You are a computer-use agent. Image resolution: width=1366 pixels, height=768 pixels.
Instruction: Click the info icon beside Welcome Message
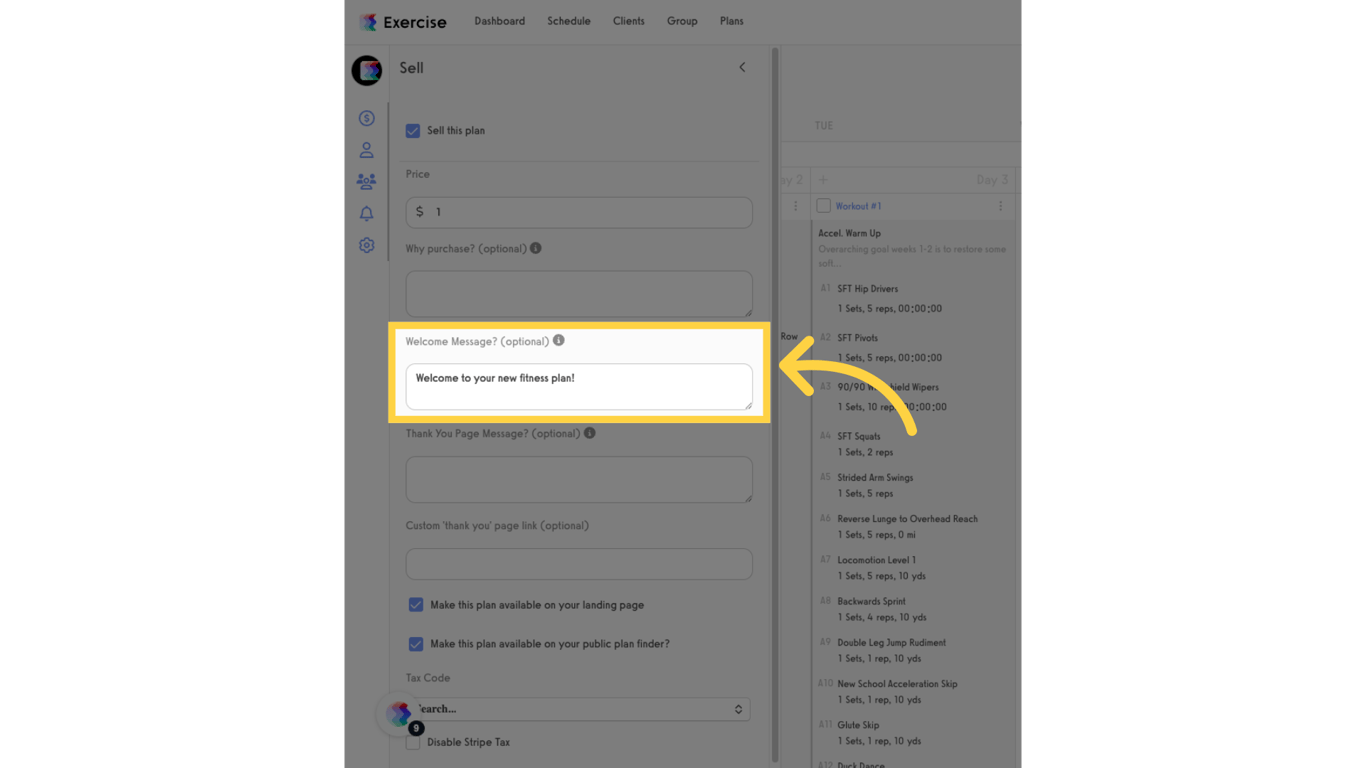(x=559, y=340)
